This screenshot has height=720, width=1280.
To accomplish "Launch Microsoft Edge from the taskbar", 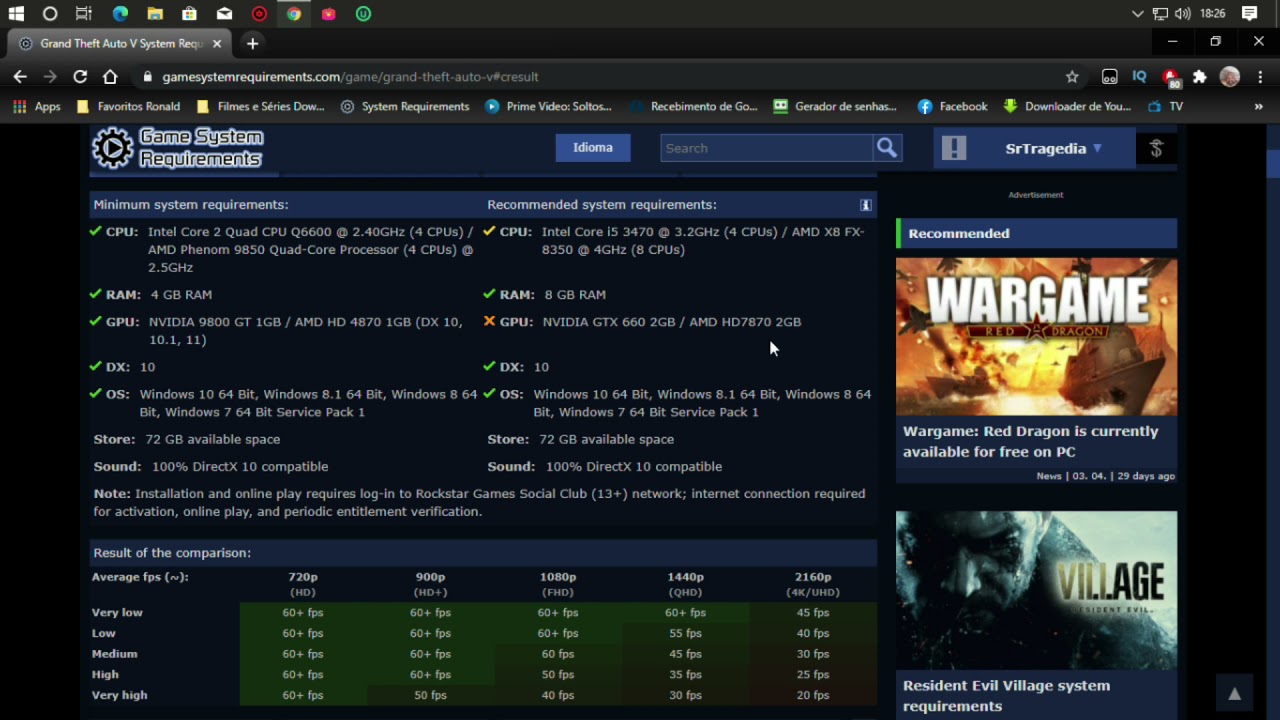I will click(x=120, y=14).
